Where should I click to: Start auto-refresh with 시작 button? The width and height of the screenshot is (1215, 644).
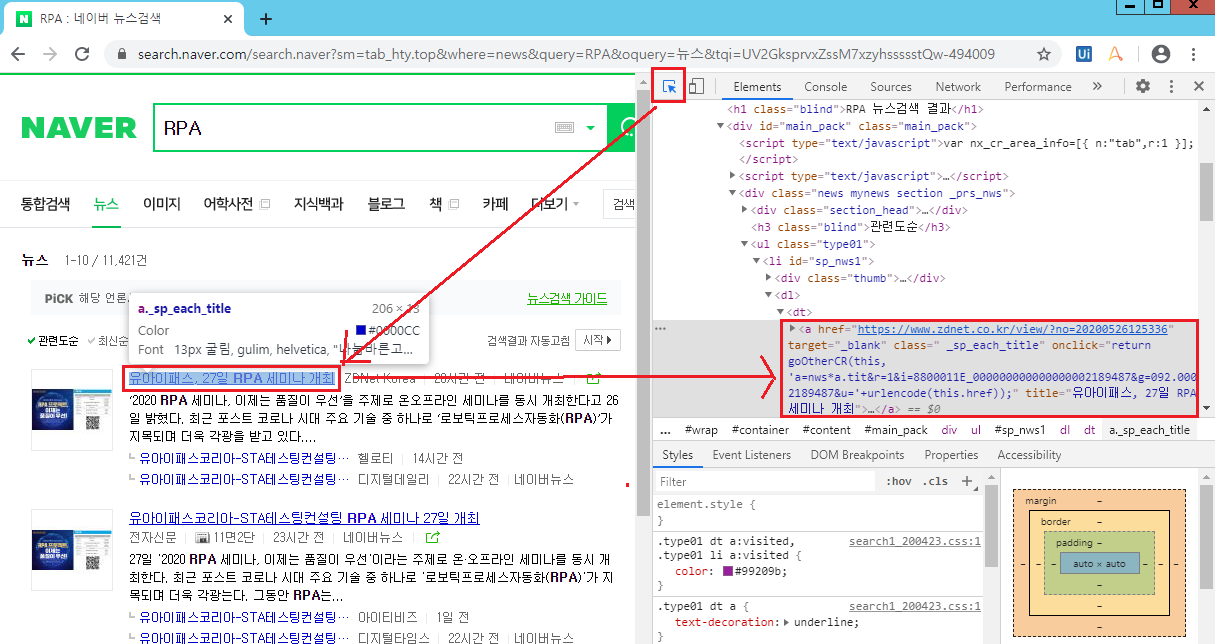[x=598, y=340]
